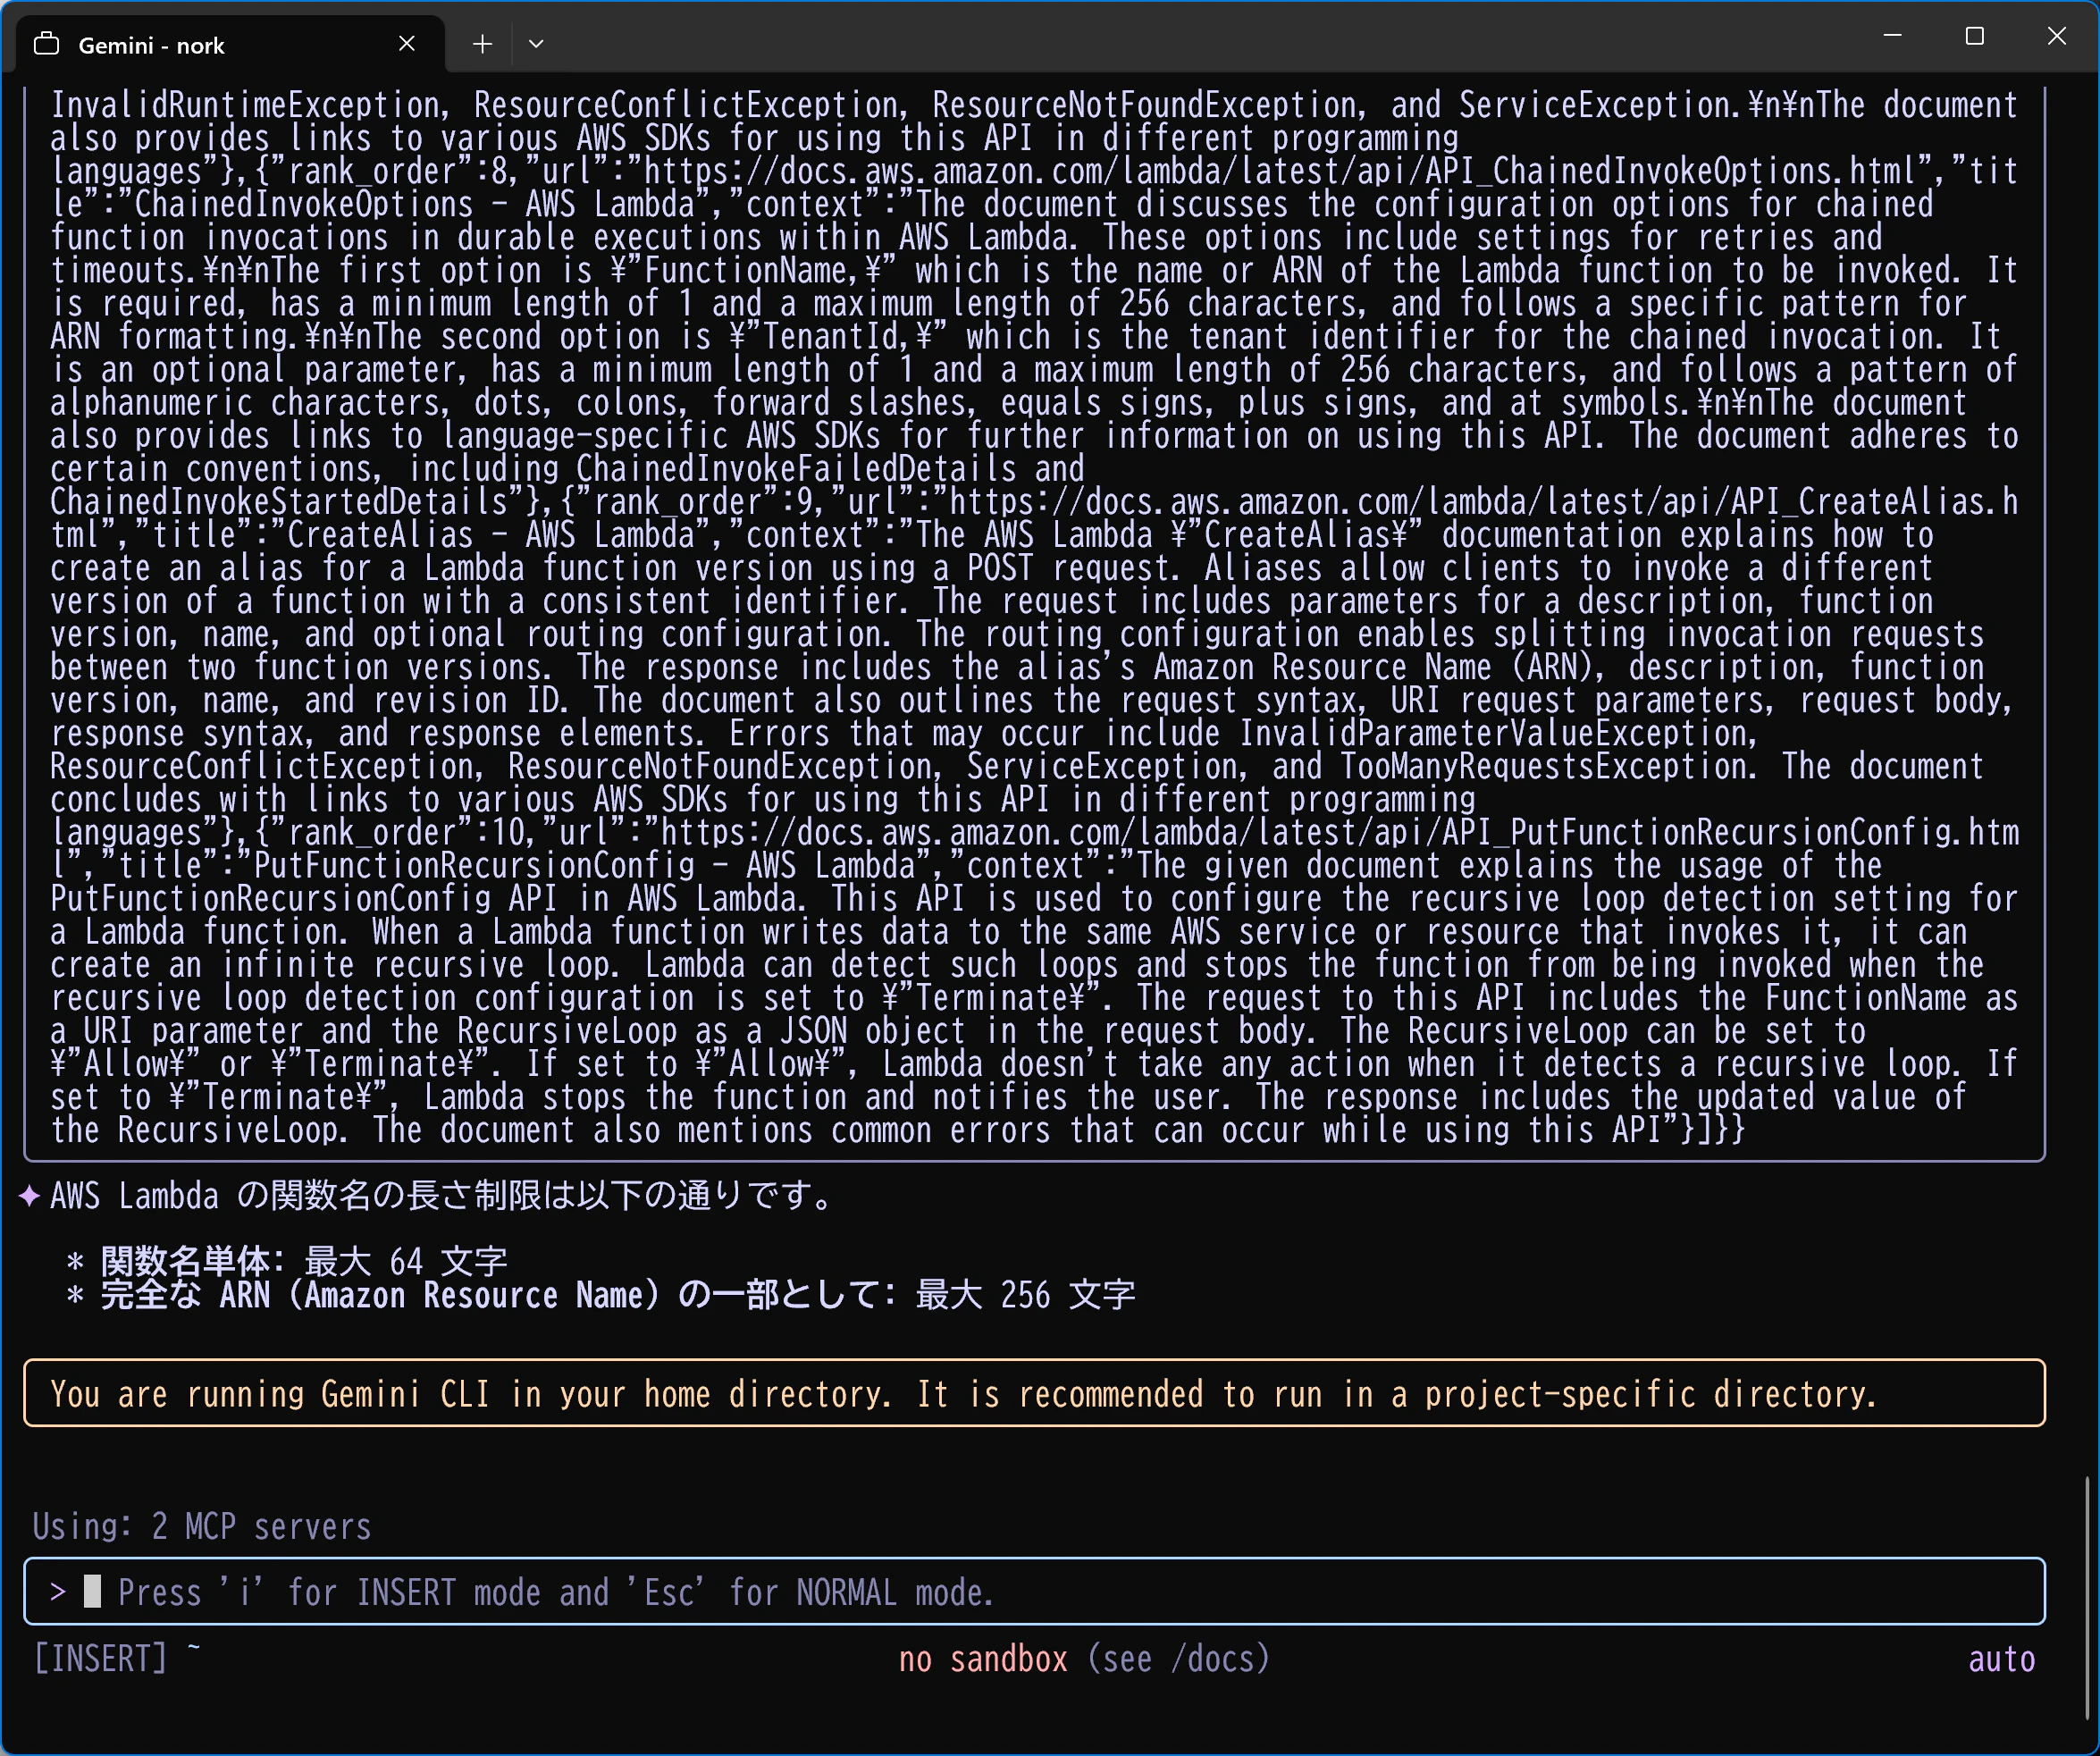2100x1756 pixels.
Task: Minimize the terminal window
Action: pyautogui.click(x=1892, y=36)
